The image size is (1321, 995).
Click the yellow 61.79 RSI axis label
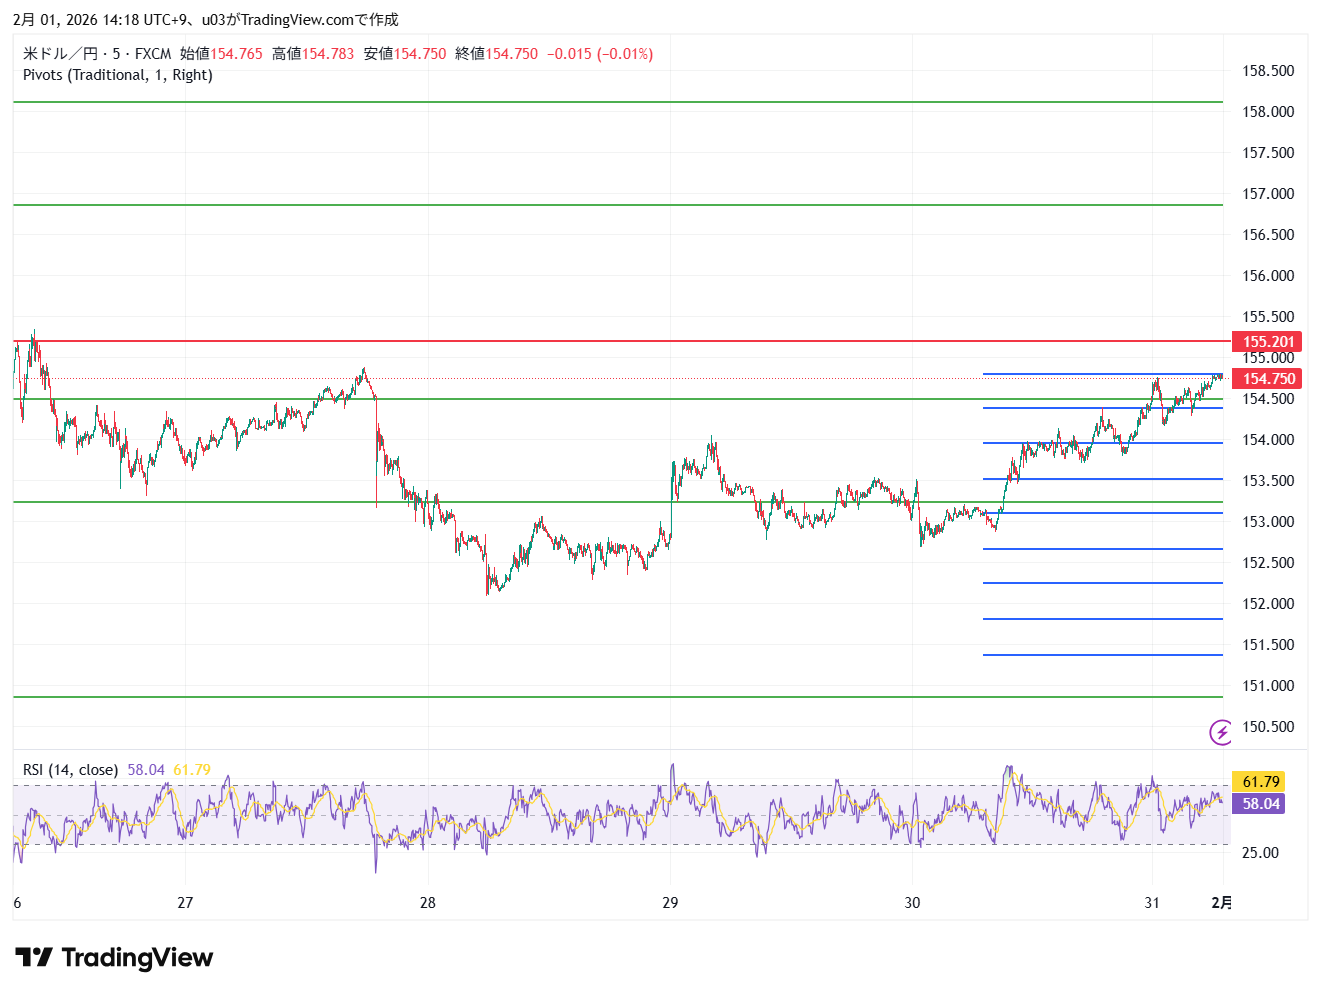click(1259, 782)
